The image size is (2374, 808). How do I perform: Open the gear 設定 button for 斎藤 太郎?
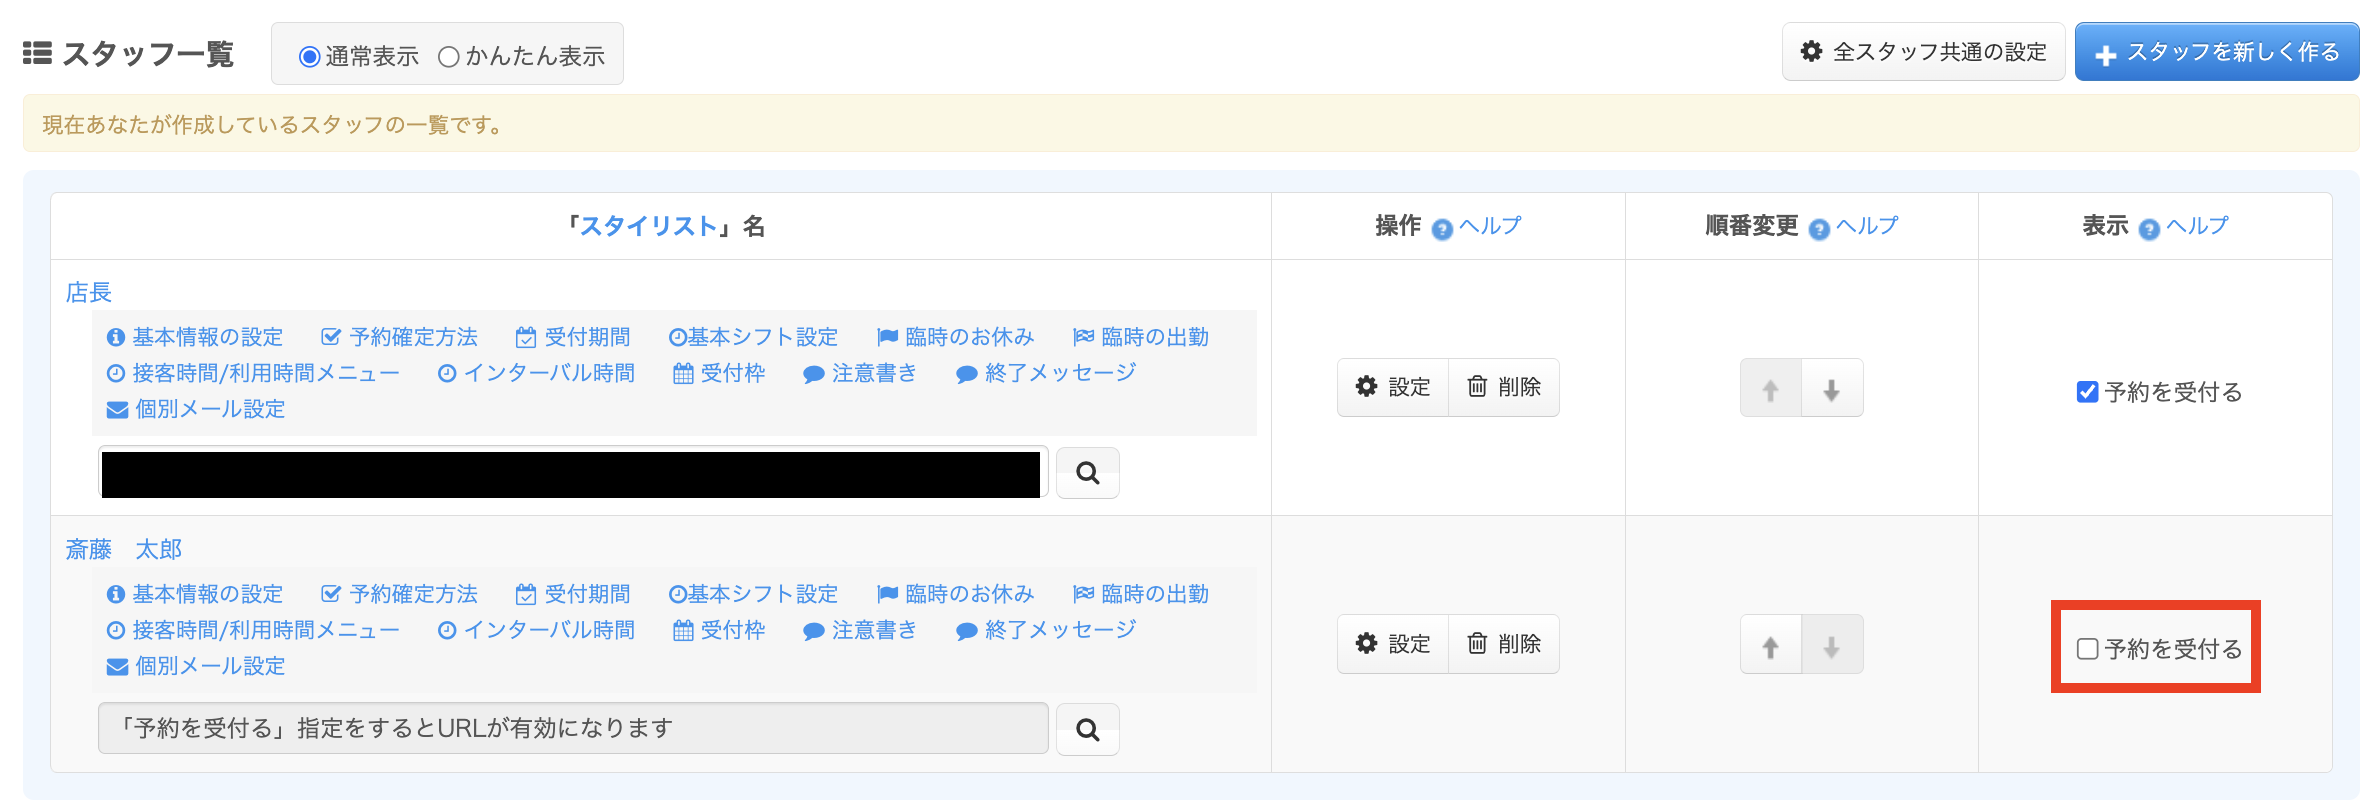[x=1393, y=644]
